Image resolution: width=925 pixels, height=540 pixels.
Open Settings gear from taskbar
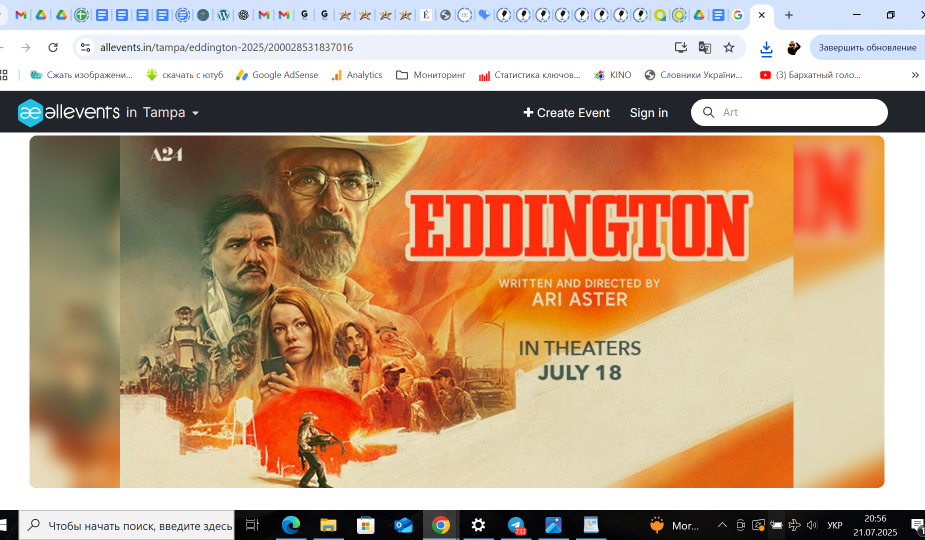478,525
